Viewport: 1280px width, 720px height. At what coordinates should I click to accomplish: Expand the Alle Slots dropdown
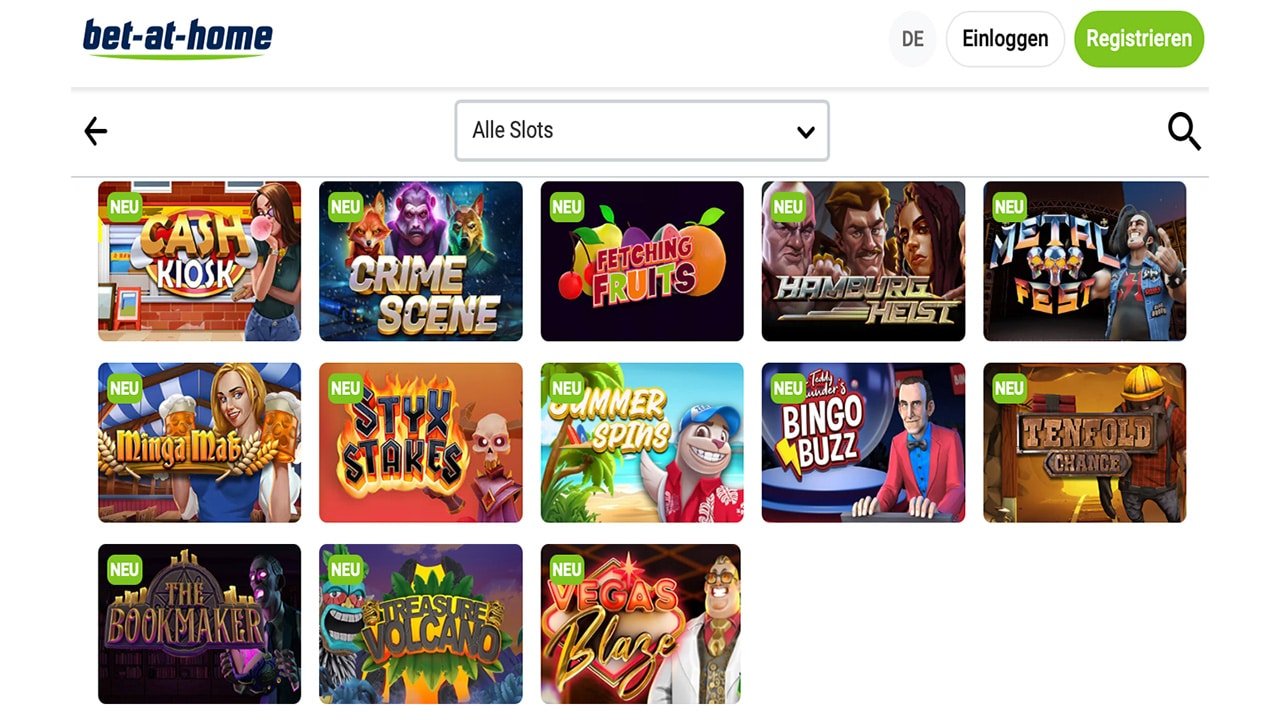coord(641,131)
